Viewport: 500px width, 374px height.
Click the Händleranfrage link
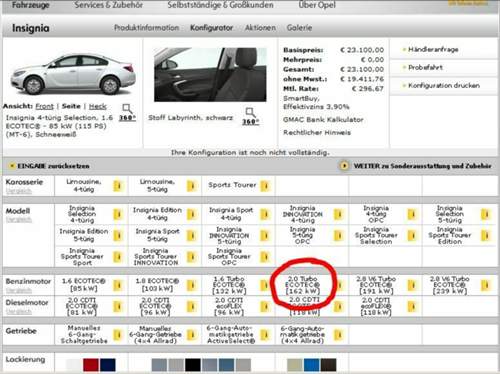[433, 49]
